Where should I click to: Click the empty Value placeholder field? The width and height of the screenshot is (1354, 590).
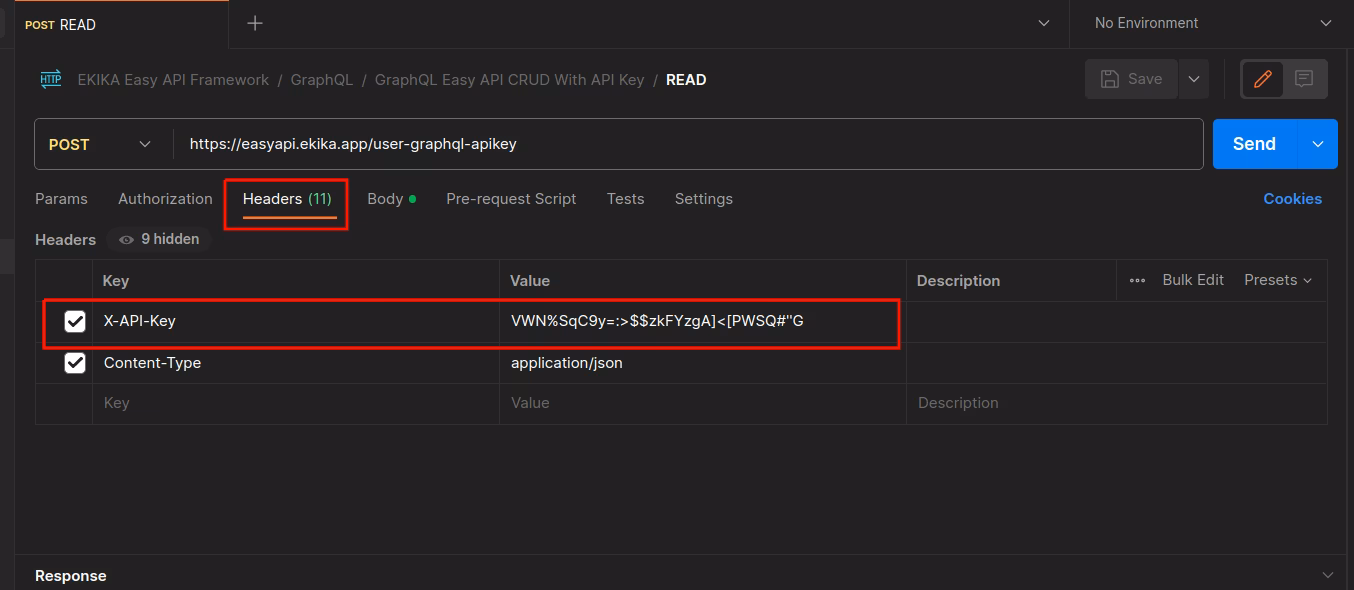[x=703, y=403]
